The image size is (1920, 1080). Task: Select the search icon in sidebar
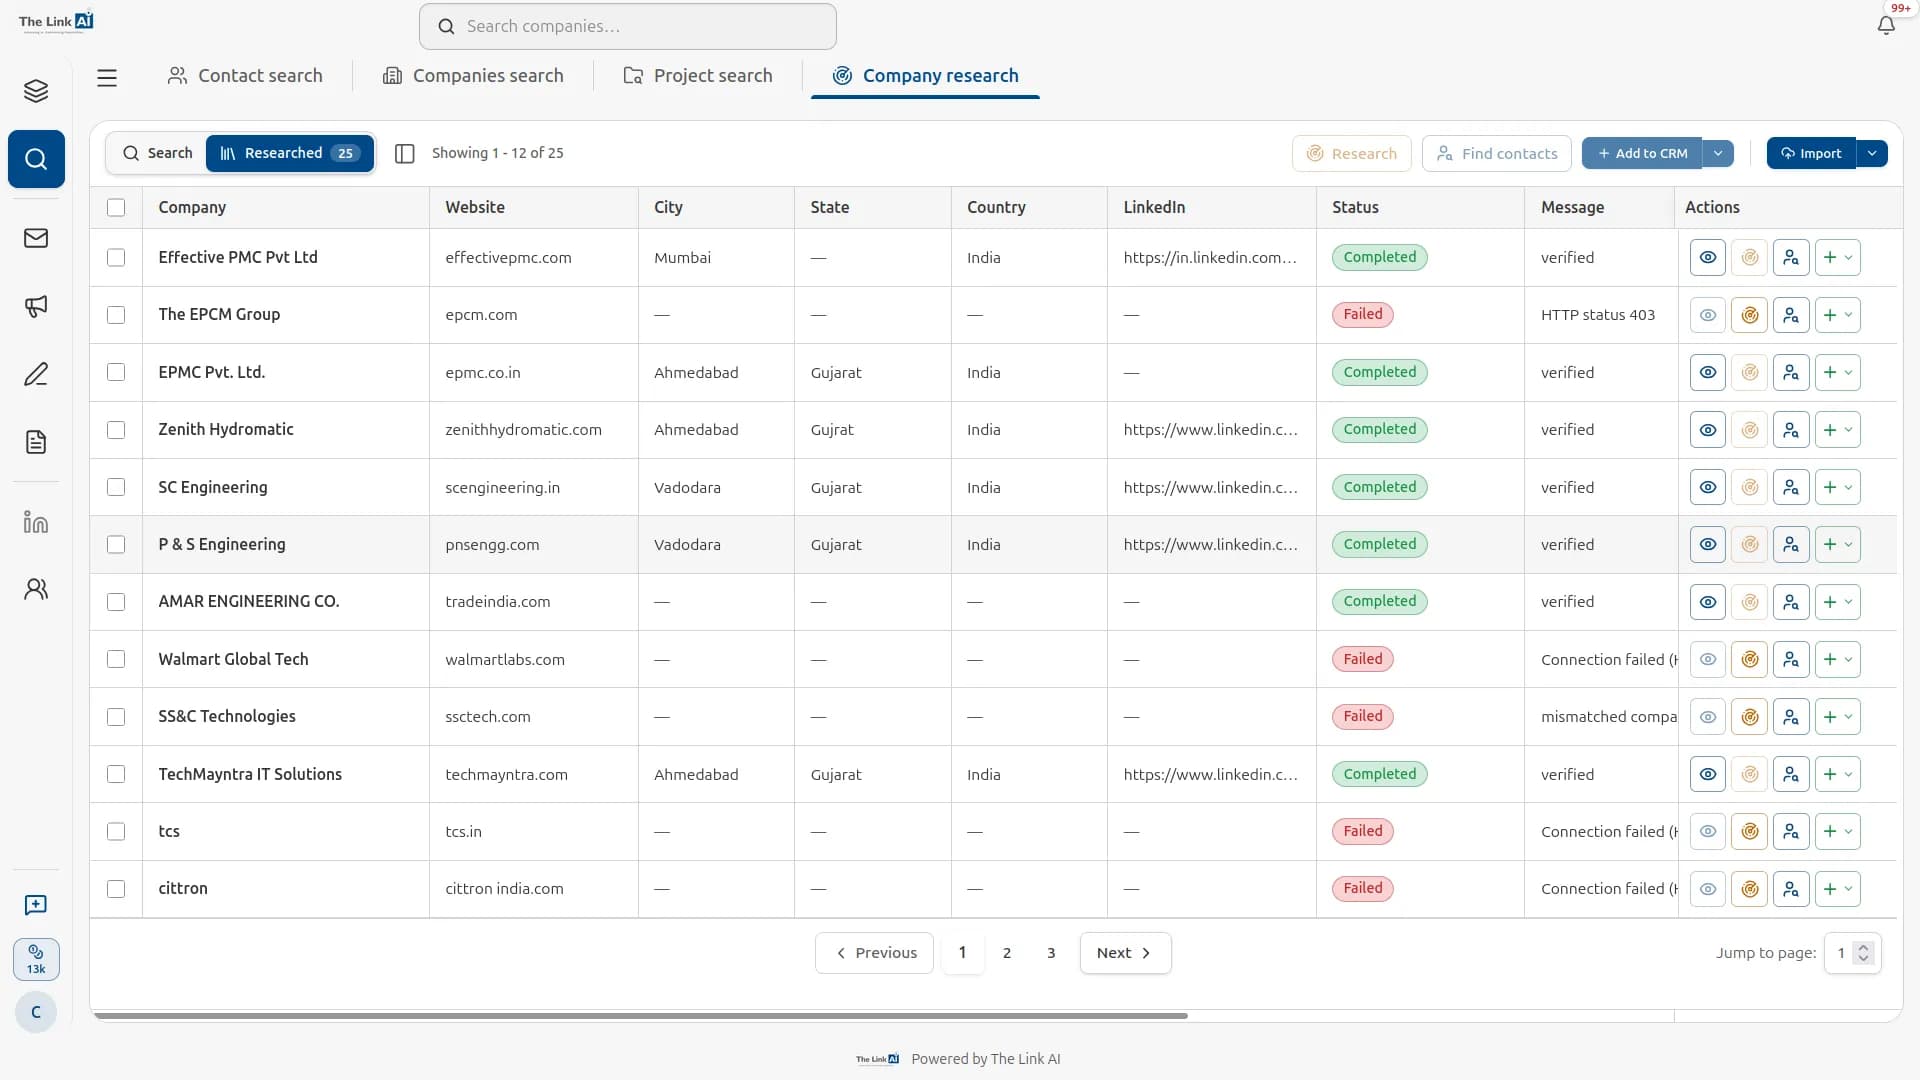coord(36,159)
